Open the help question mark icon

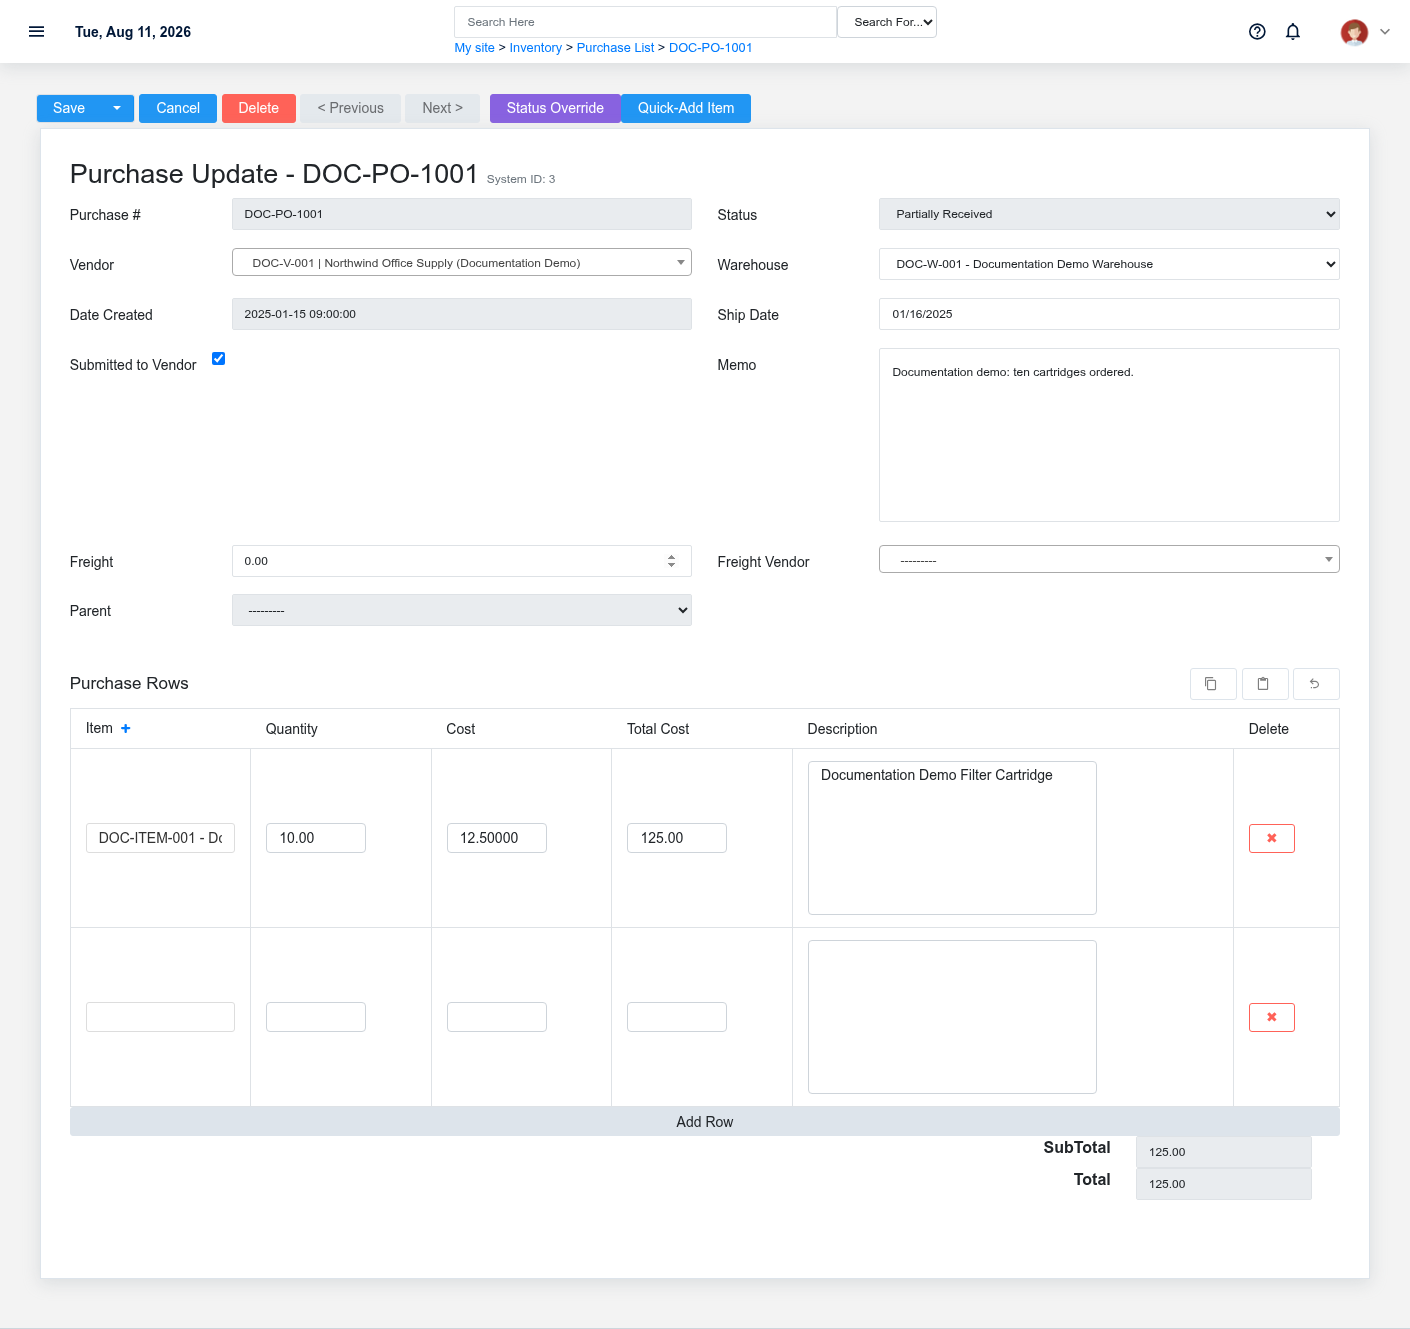point(1257,32)
